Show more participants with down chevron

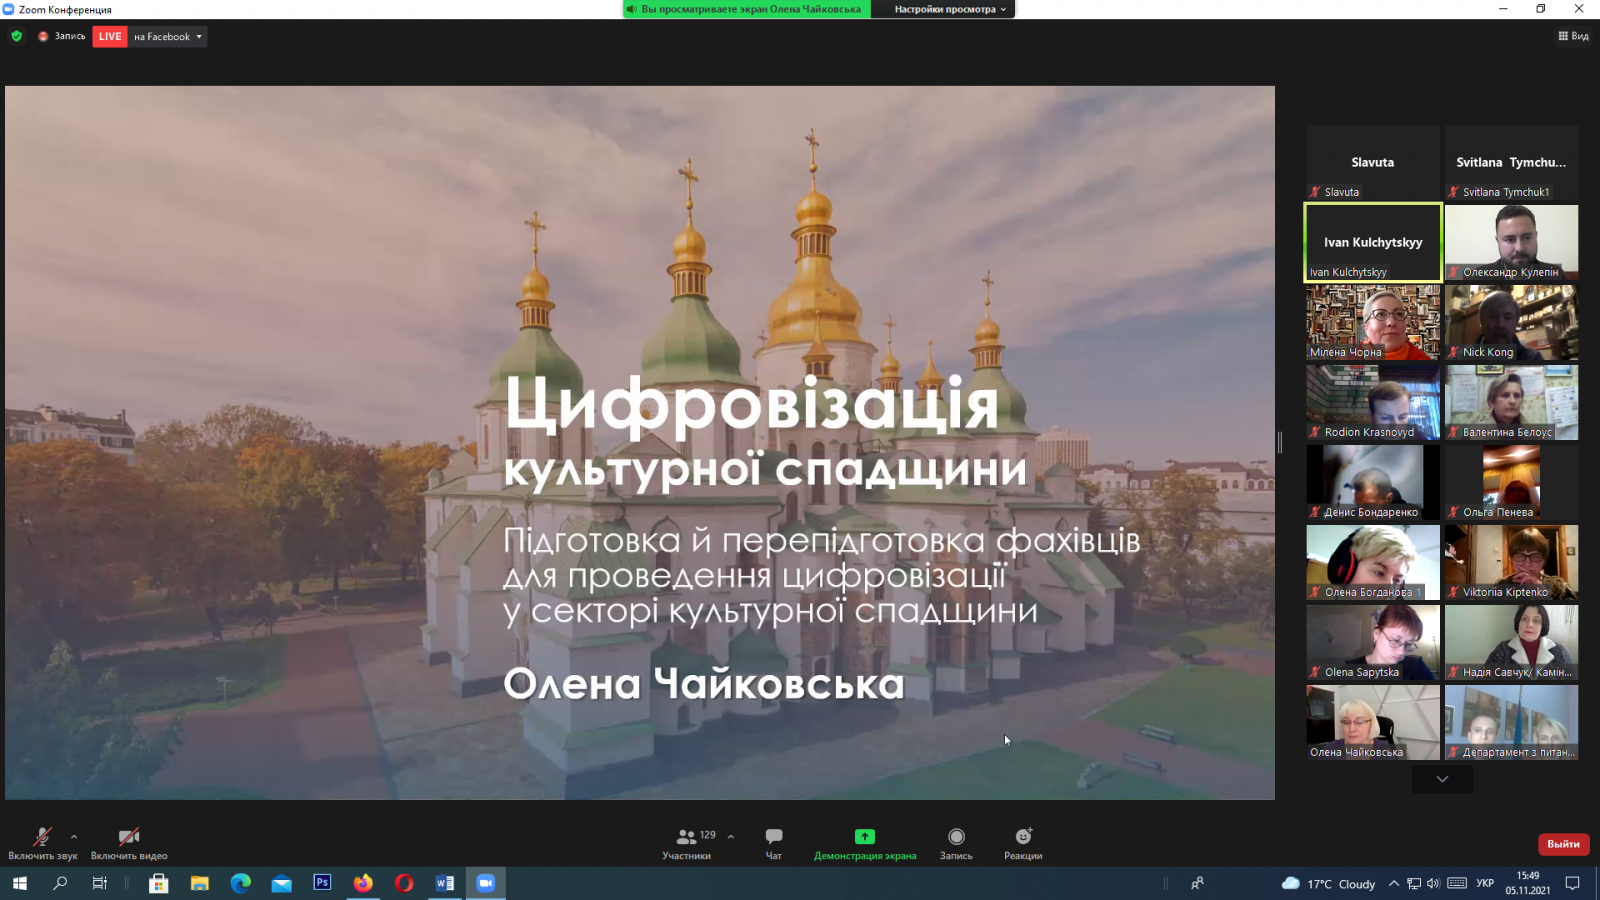click(1442, 779)
